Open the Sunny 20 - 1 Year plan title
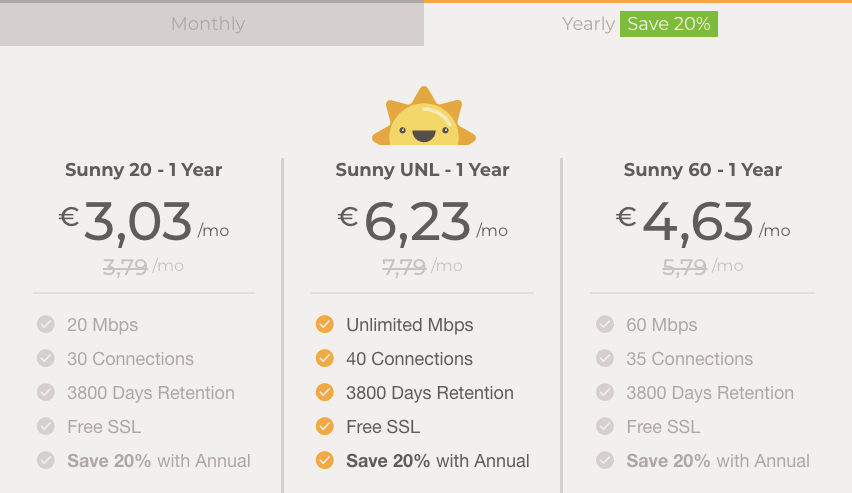Screen dimensions: 852x493 tap(143, 170)
